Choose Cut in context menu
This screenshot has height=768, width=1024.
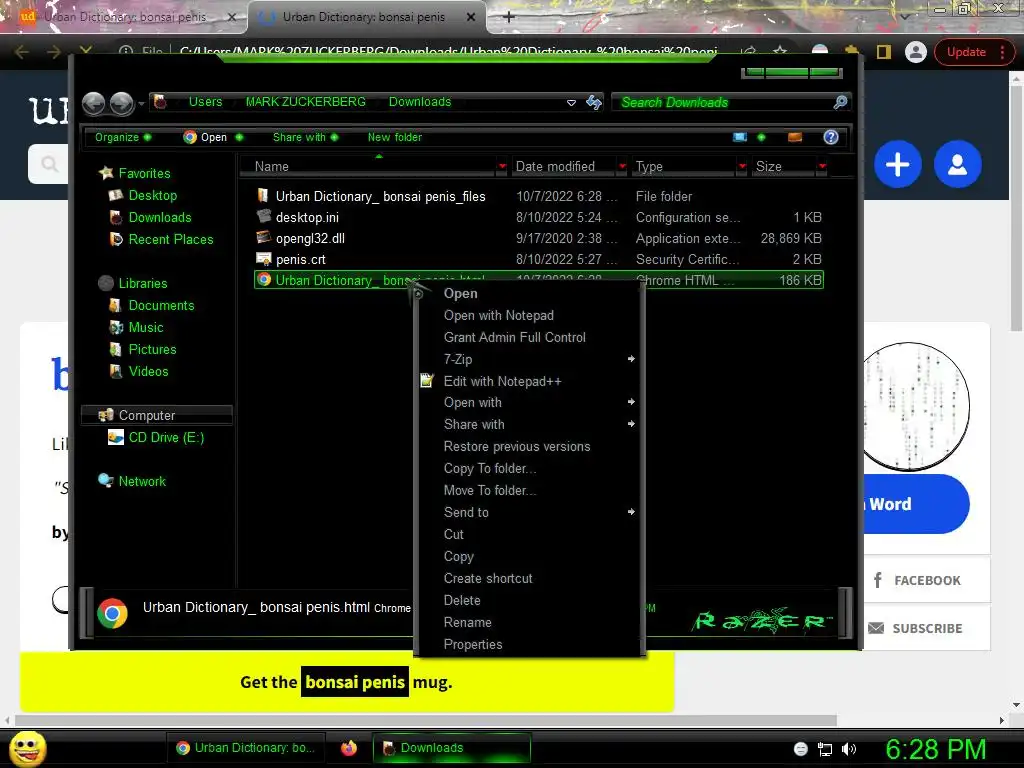530,535
